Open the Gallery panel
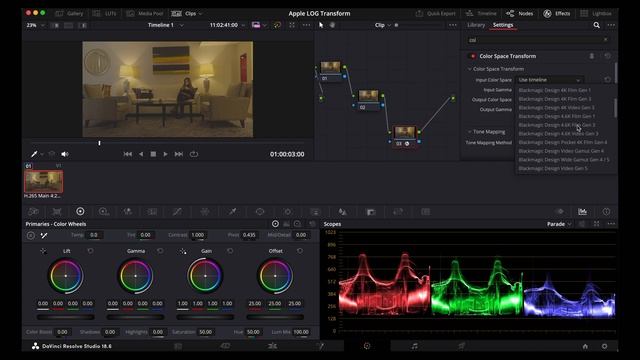The height and width of the screenshot is (360, 640). [x=69, y=13]
